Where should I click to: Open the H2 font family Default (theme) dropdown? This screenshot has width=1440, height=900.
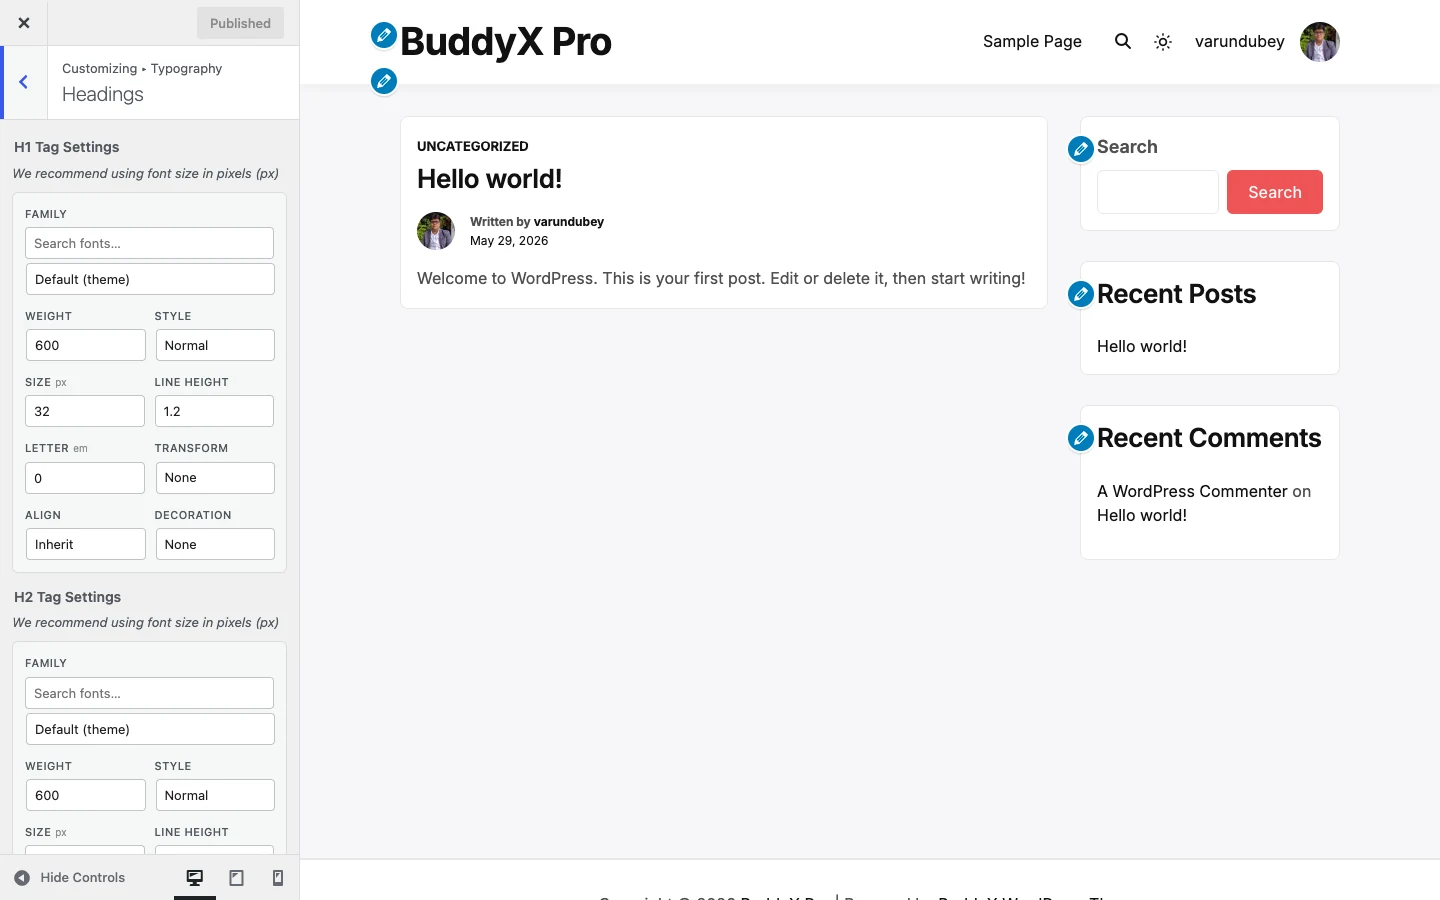pos(150,729)
